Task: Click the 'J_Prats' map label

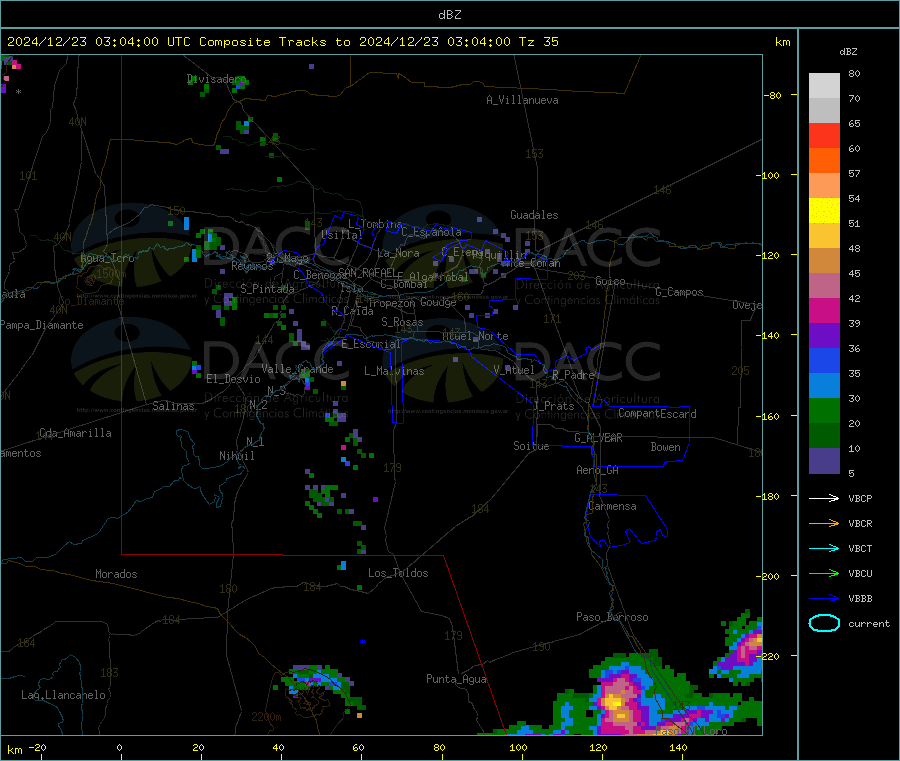Action: pyautogui.click(x=553, y=406)
